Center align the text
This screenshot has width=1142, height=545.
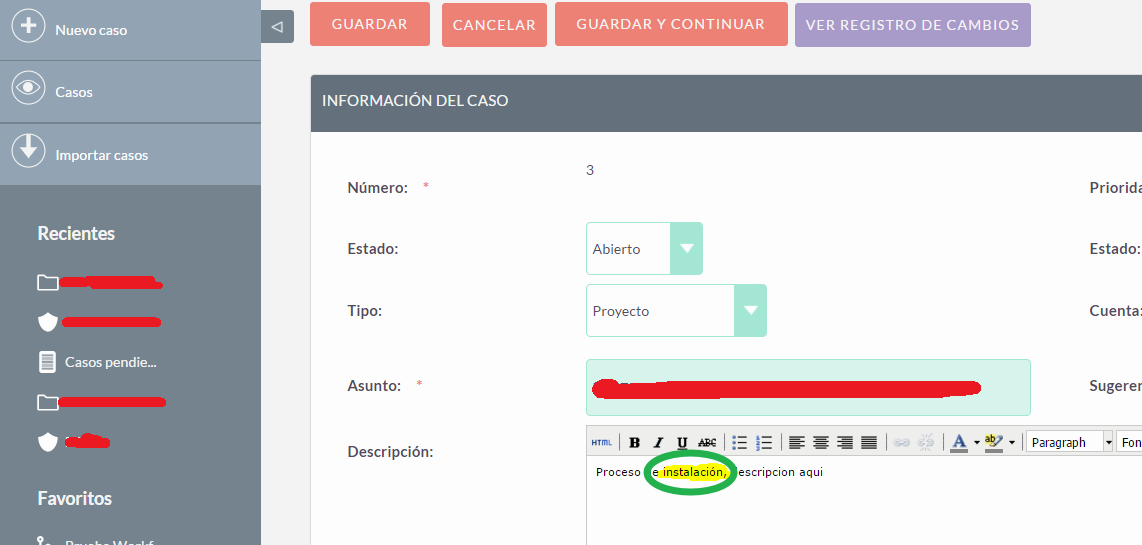click(x=821, y=442)
